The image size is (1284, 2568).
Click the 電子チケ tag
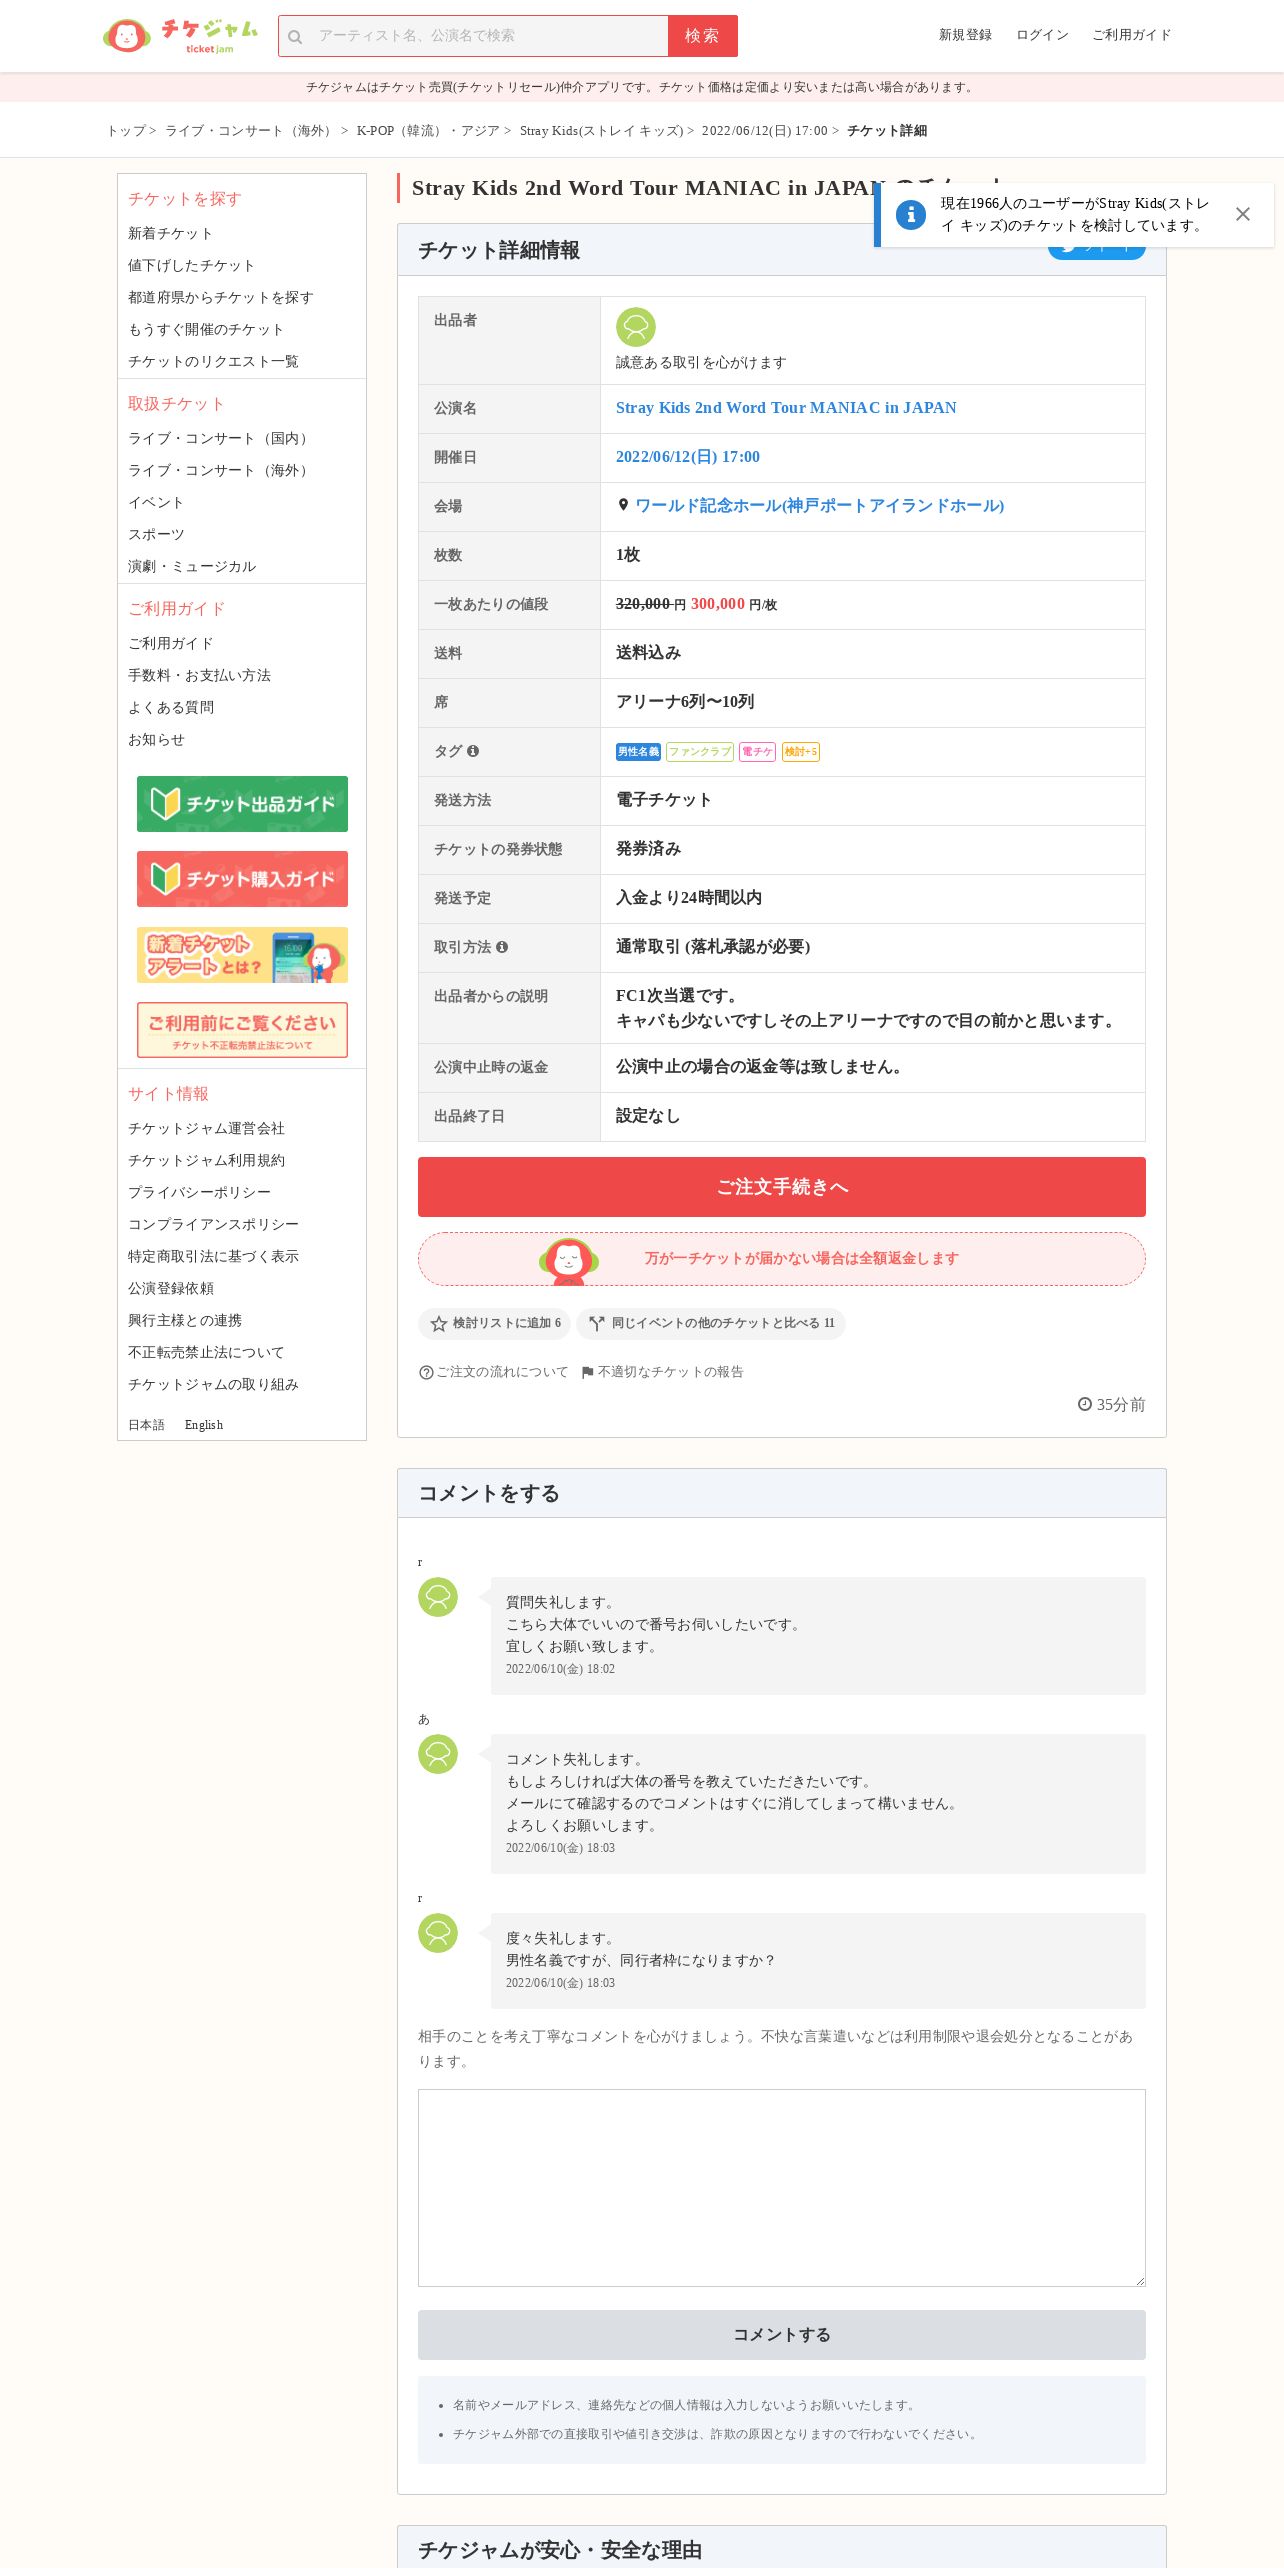pyautogui.click(x=757, y=752)
